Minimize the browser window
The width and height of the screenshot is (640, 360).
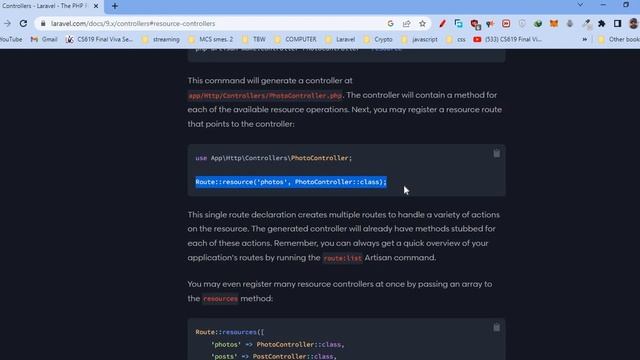[604, 5]
